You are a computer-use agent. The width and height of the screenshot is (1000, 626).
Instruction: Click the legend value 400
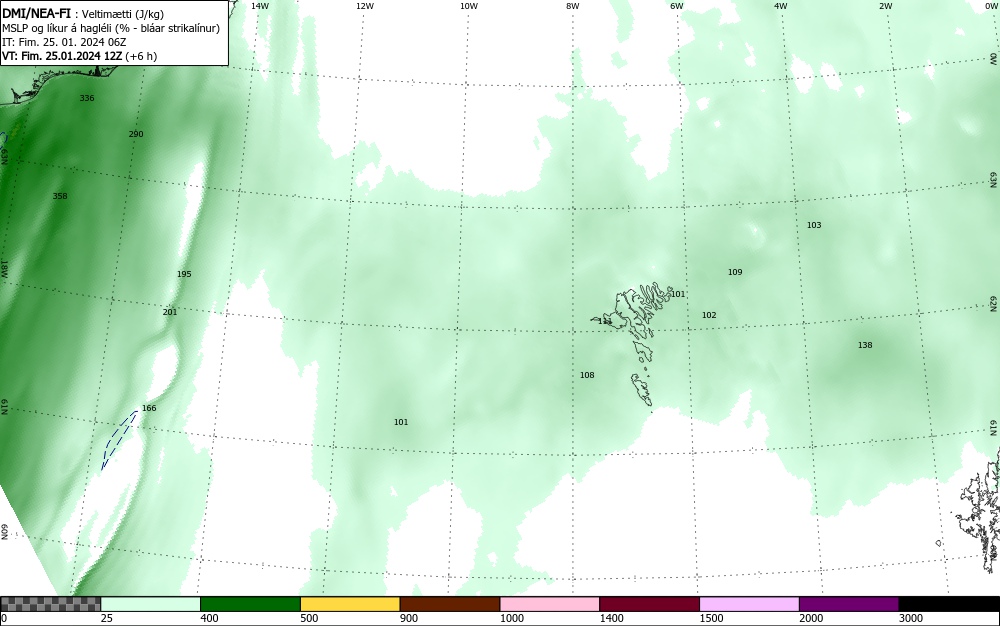209,618
